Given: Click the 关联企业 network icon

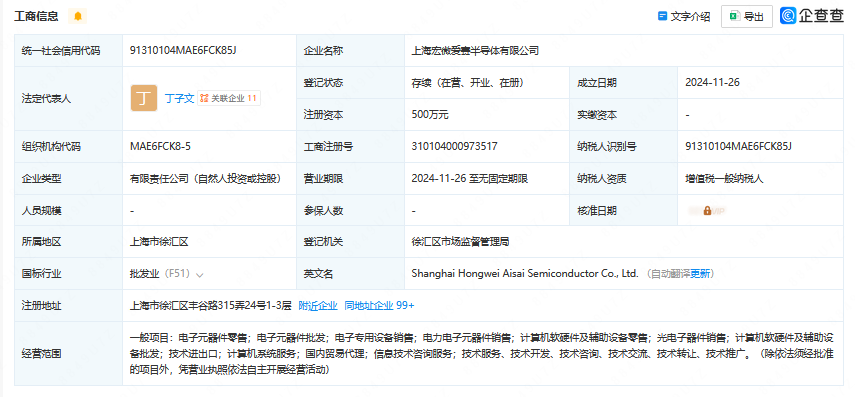Looking at the screenshot, I should 204,99.
